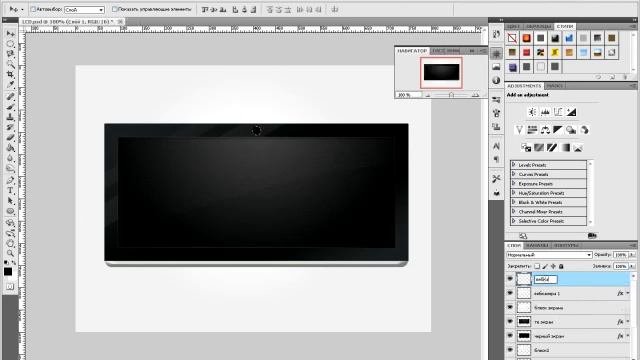Expand Black & White Presets
The height and width of the screenshot is (360, 640).
513,202
